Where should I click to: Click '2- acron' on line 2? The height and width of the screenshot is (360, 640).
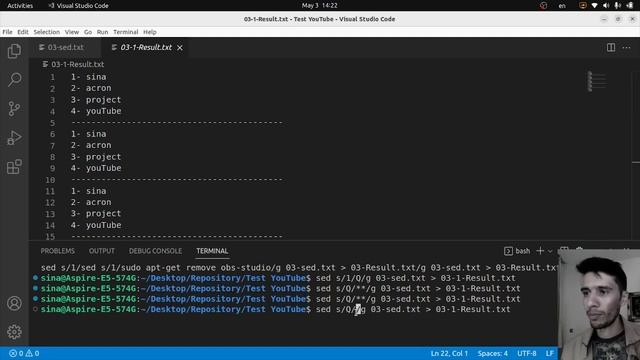[x=91, y=88]
